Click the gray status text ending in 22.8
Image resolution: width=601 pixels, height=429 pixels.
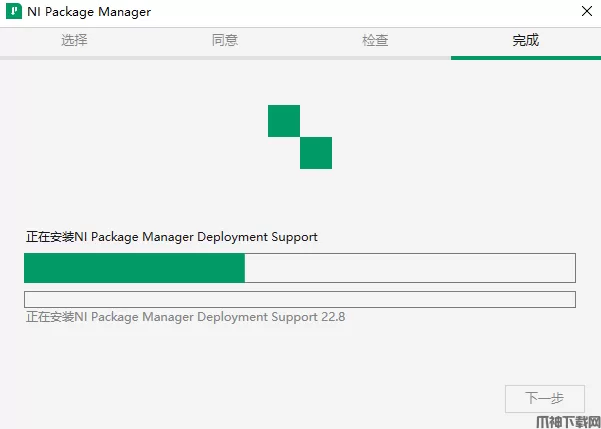(x=185, y=317)
